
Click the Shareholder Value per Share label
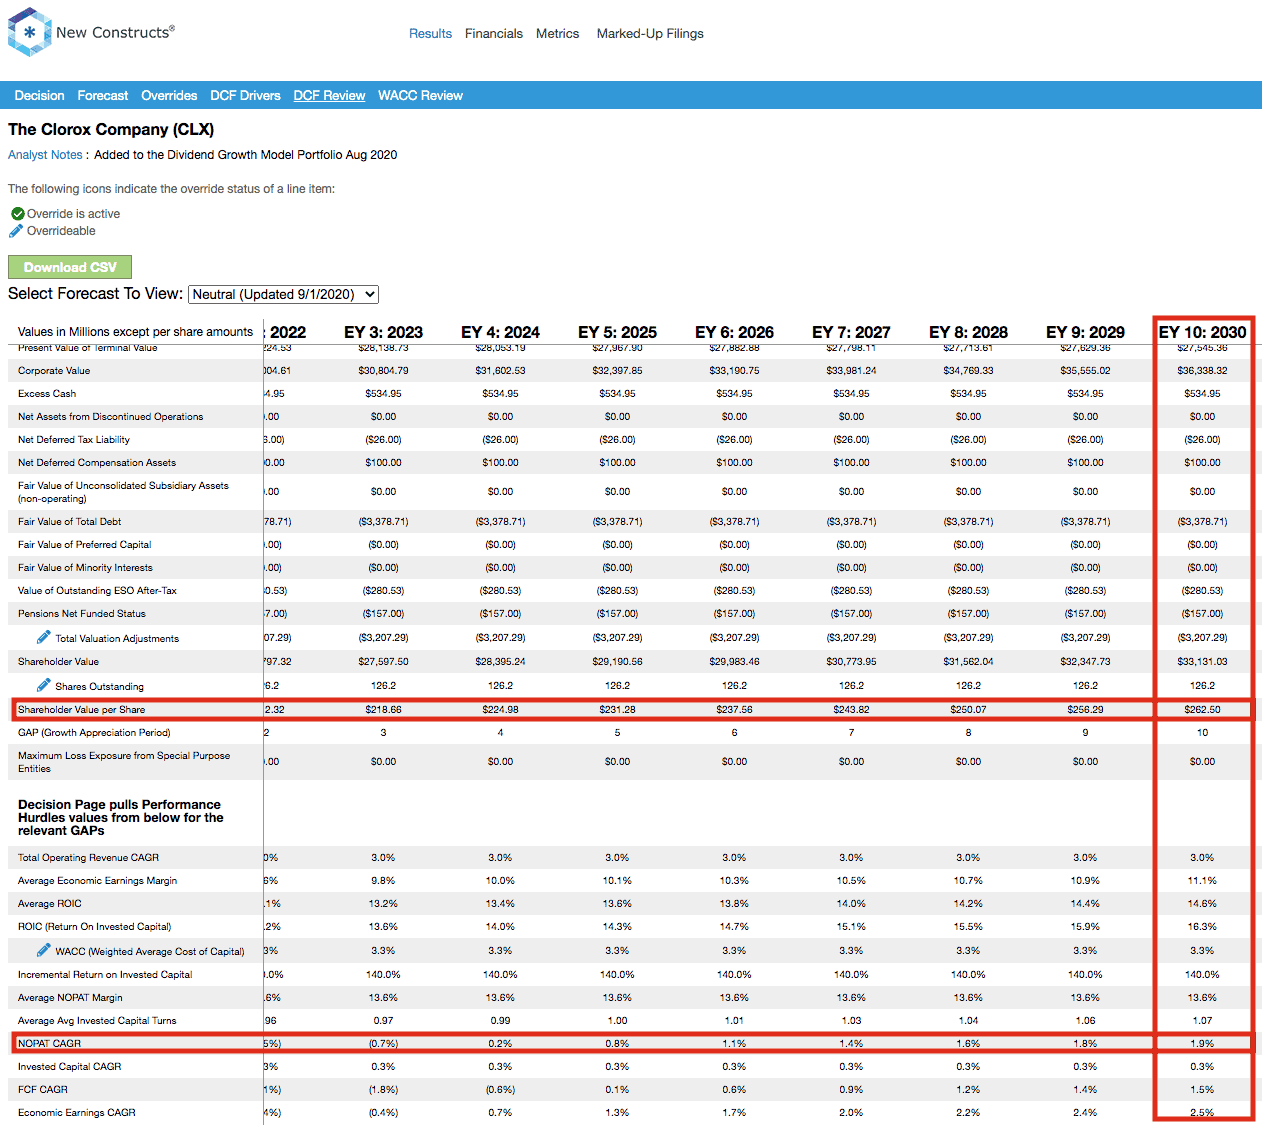82,710
